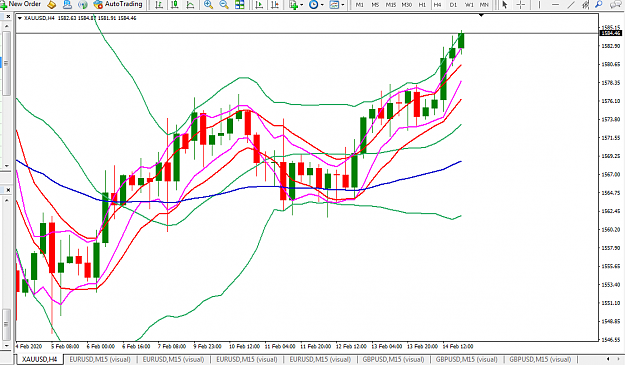Image resolution: width=625 pixels, height=365 pixels.
Task: Zoom in on the chart
Action: tap(208, 5)
